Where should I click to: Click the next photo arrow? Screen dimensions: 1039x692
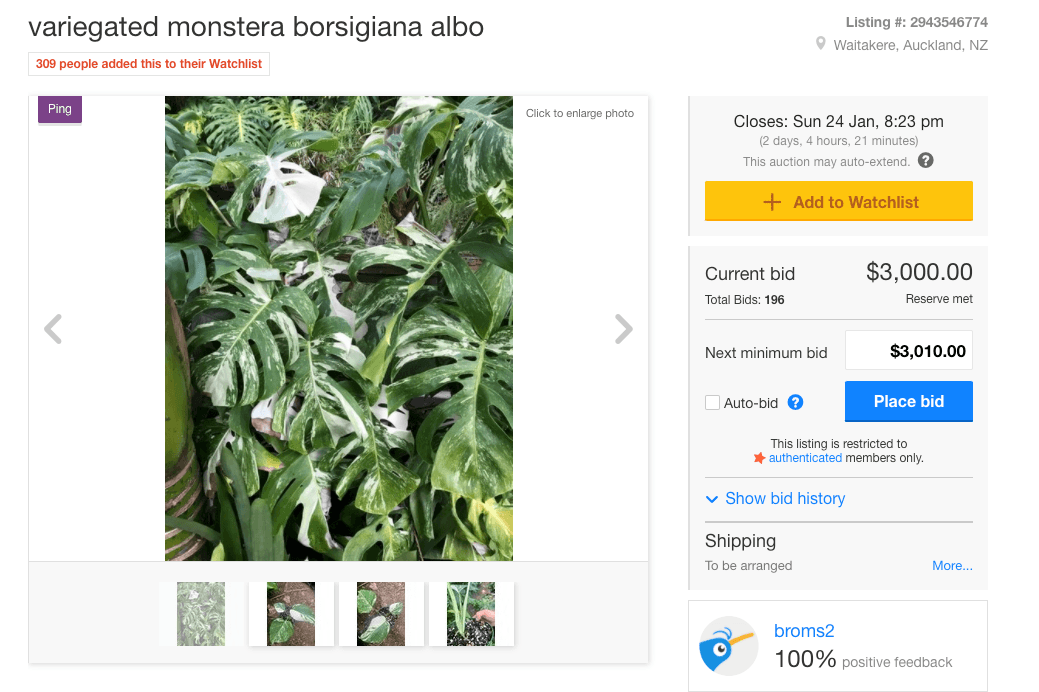click(x=623, y=329)
